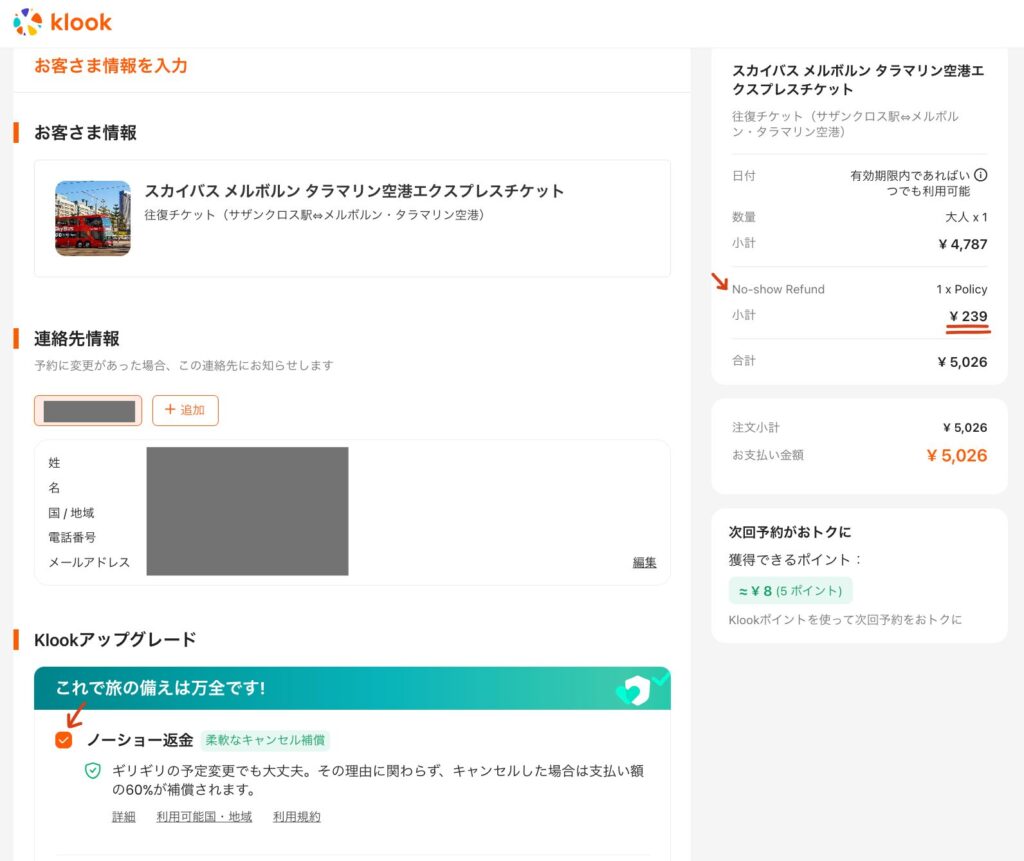Click the green shield icon under ノーショー返金

click(x=93, y=771)
